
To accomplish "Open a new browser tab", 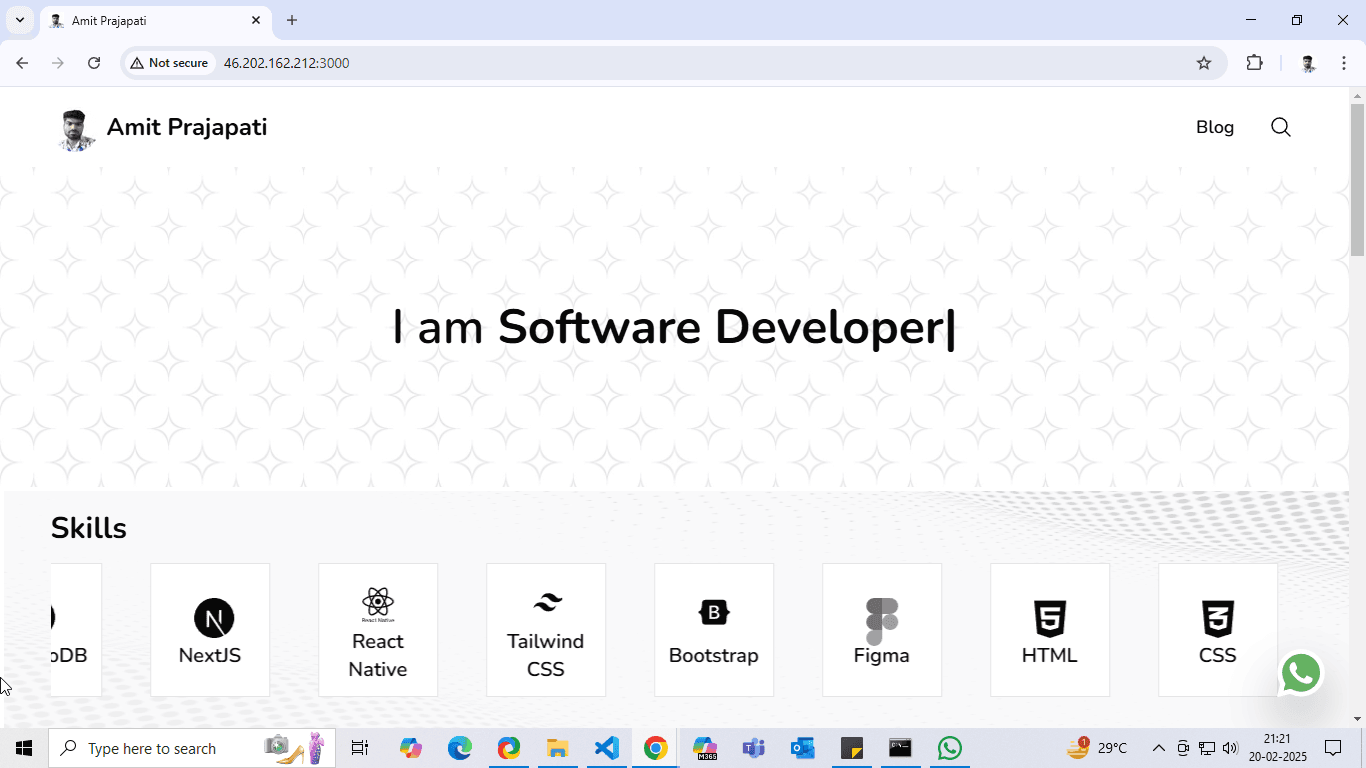I will (292, 20).
